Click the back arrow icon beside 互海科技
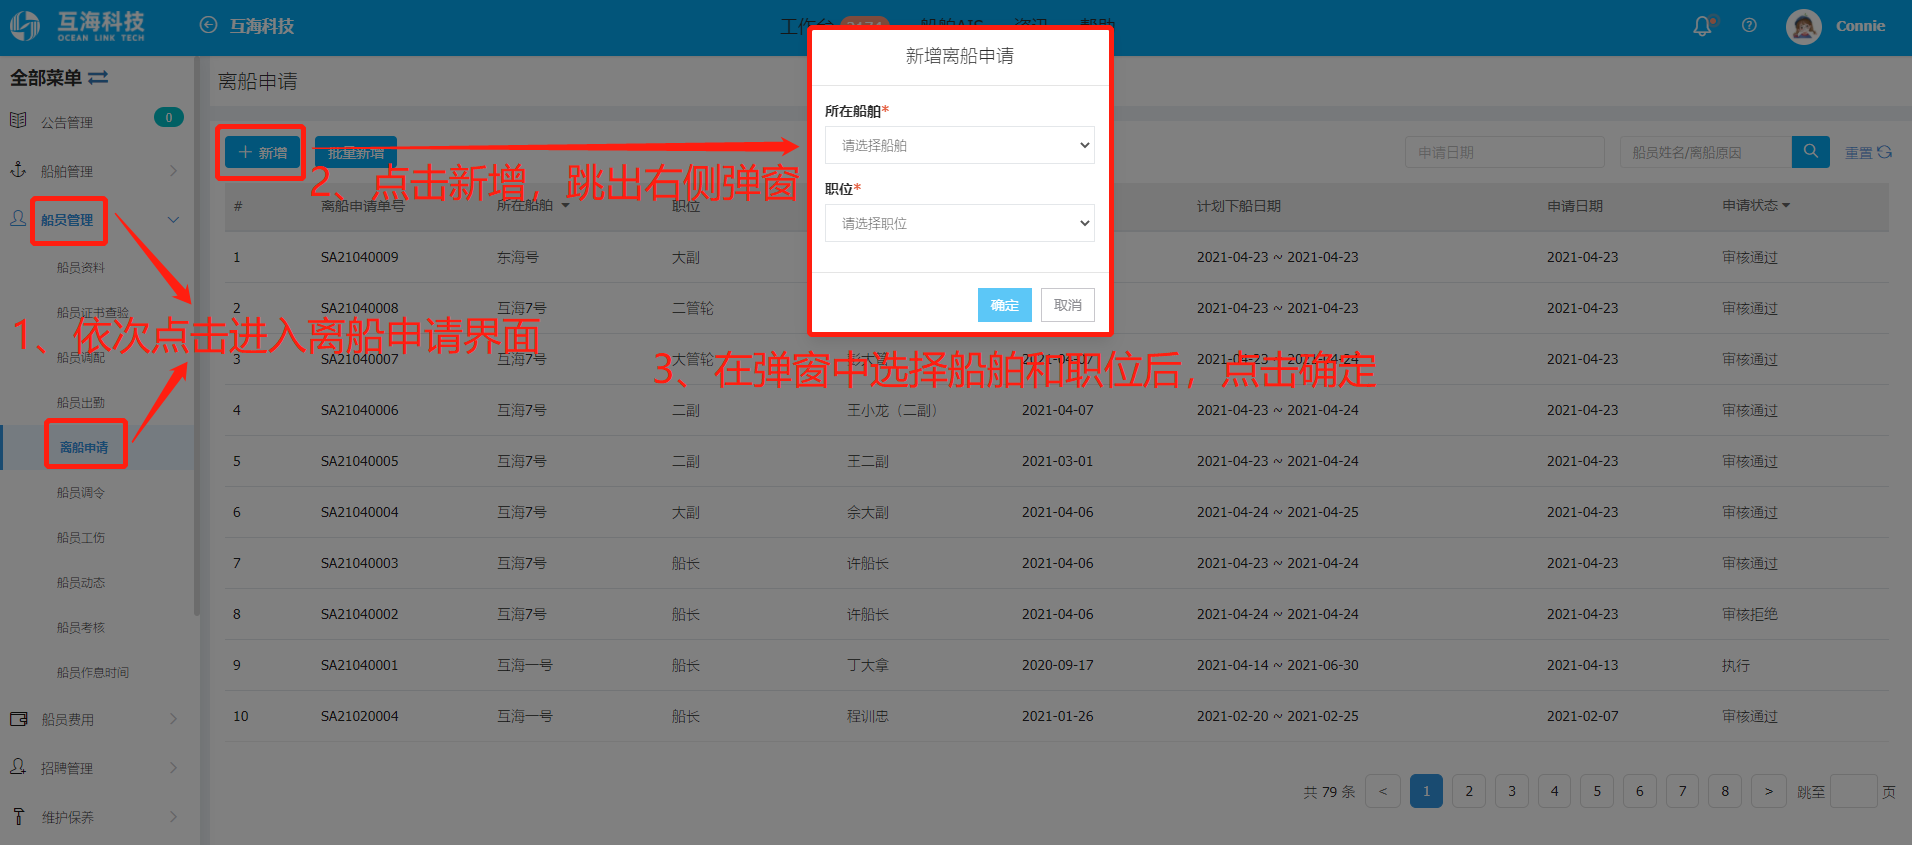This screenshot has width=1912, height=845. [x=208, y=25]
